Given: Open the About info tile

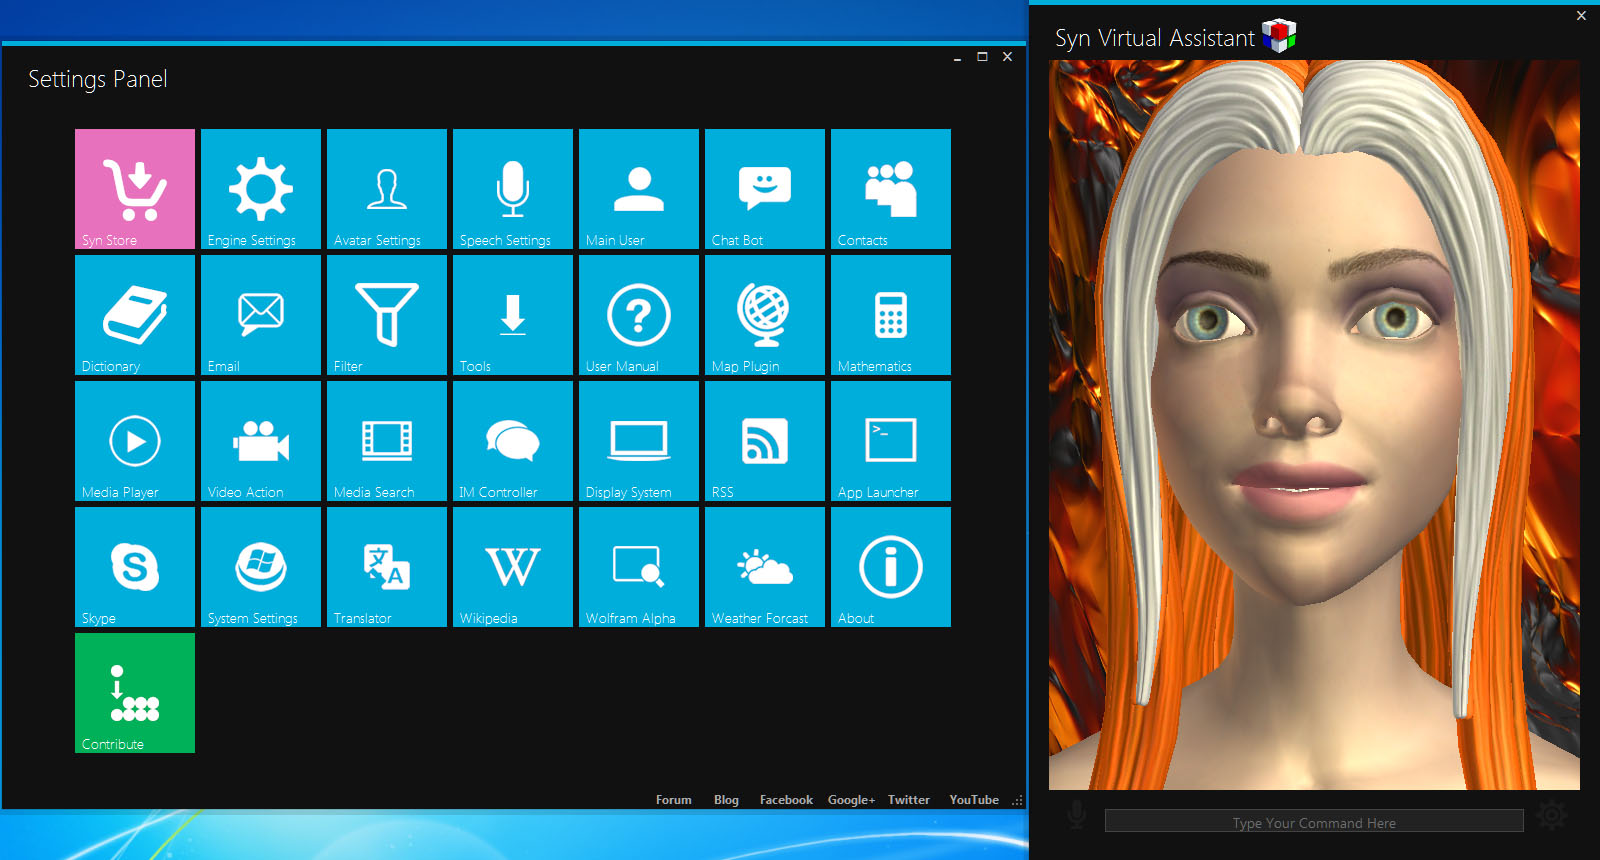Looking at the screenshot, I should (x=891, y=567).
